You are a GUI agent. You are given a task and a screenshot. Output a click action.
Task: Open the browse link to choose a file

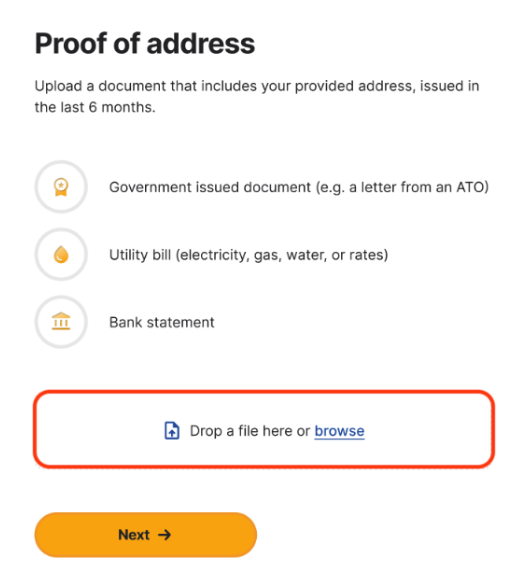click(339, 431)
